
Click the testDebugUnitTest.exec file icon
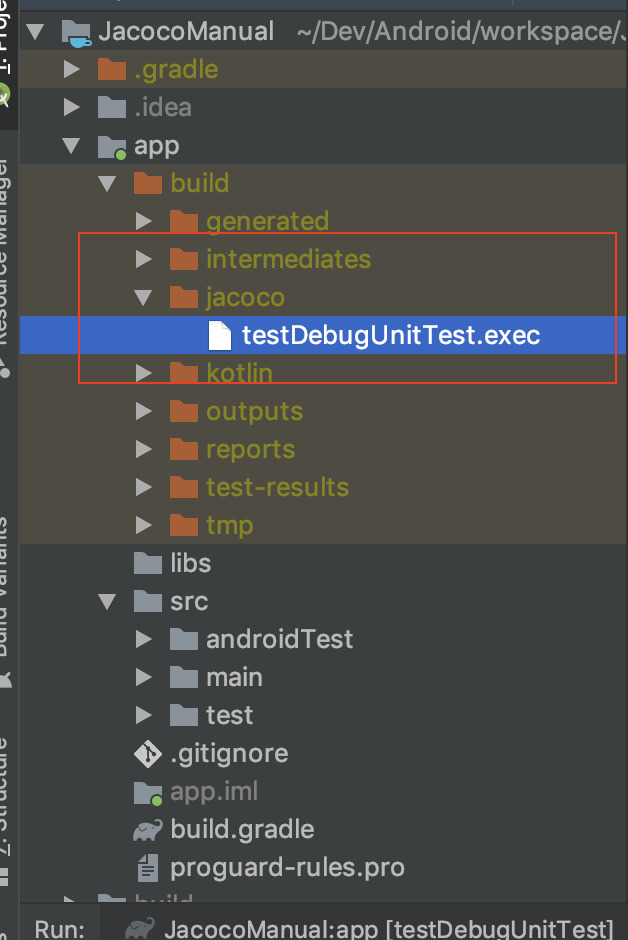pos(219,335)
